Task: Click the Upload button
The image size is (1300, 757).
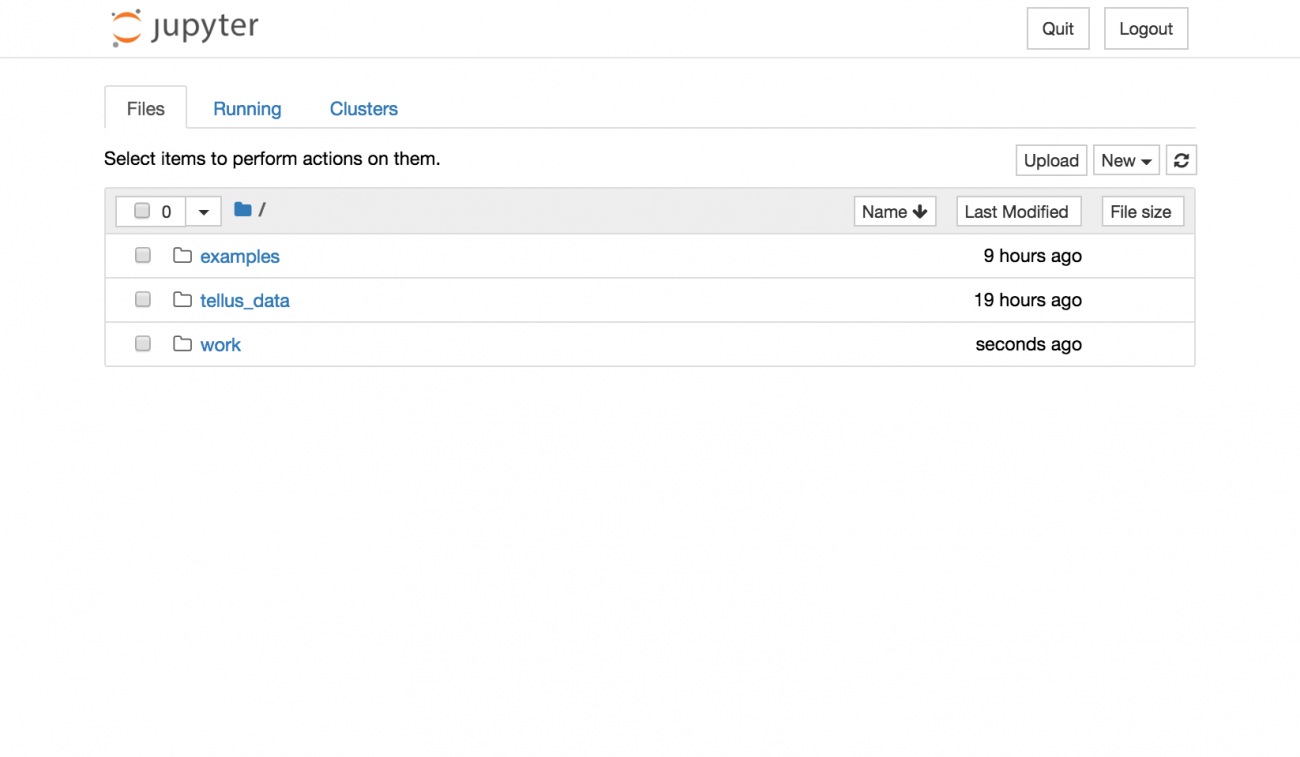Action: pos(1051,160)
